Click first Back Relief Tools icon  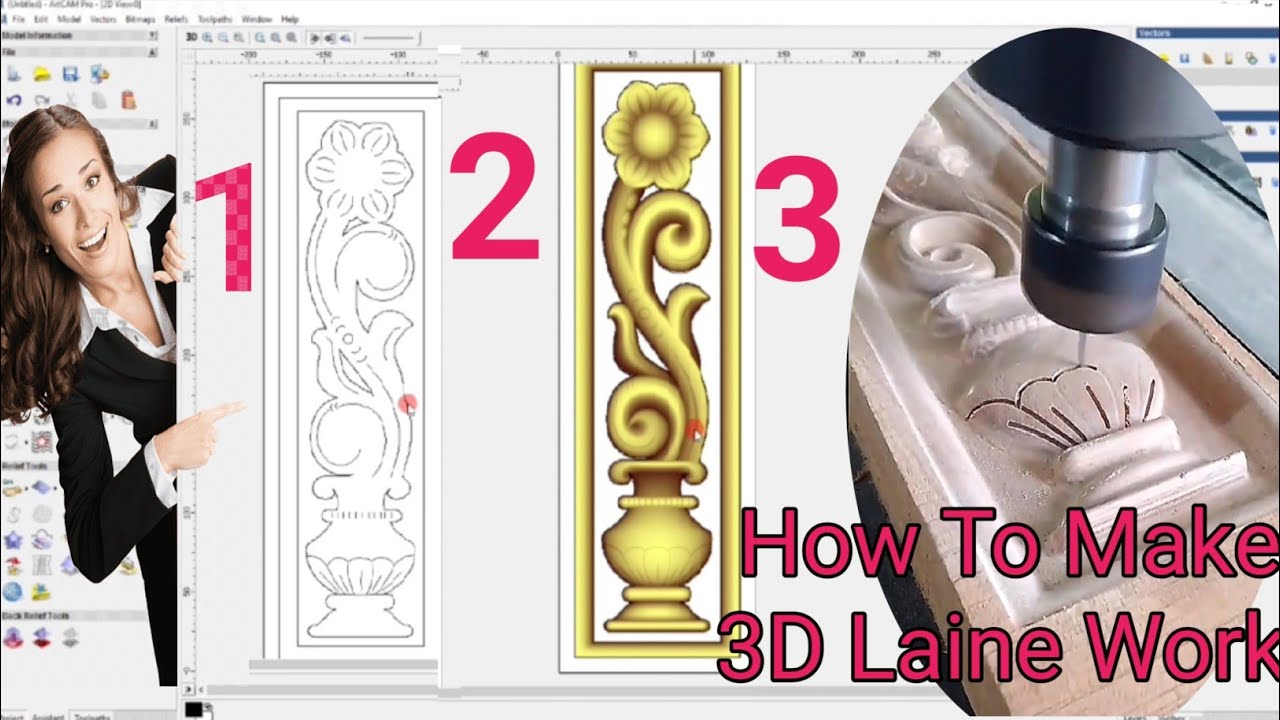coord(14,638)
